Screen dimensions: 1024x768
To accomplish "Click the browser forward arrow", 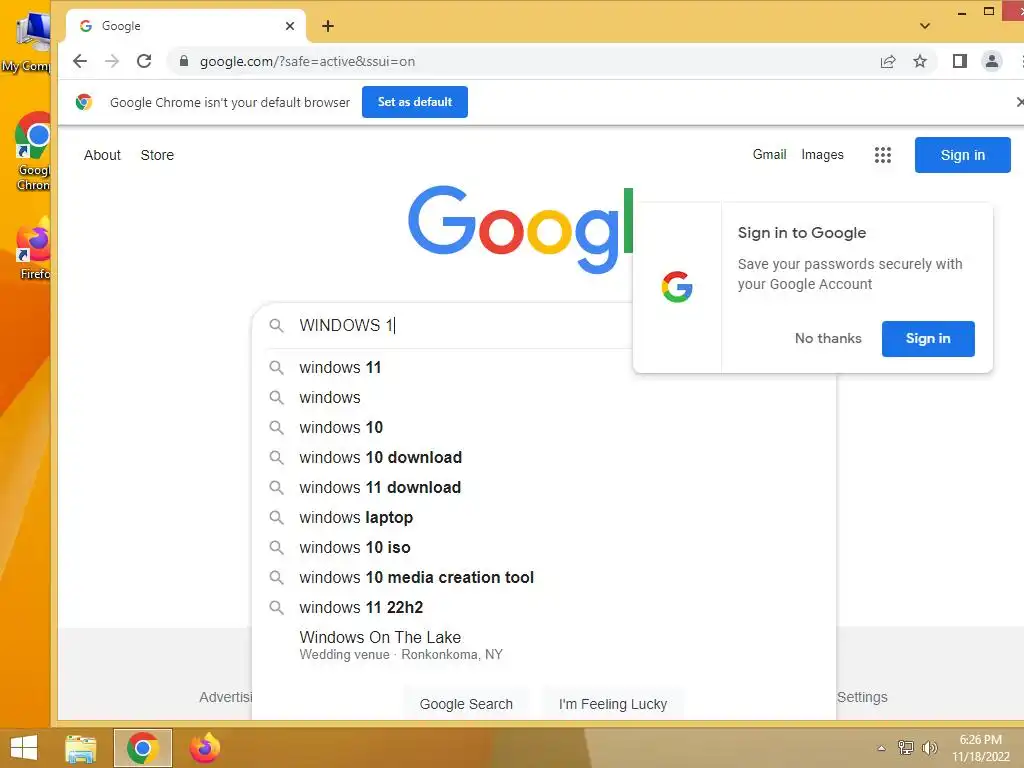I will click(x=112, y=61).
